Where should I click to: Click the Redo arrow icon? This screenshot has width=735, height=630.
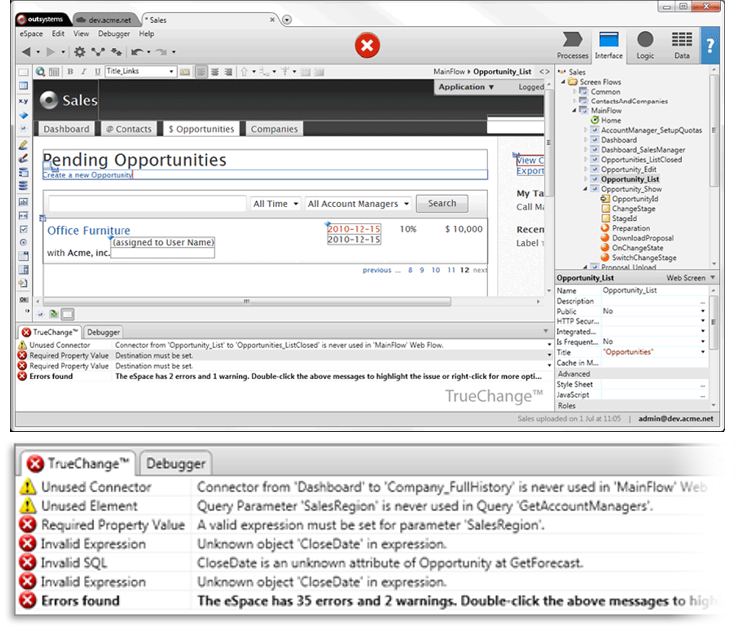click(161, 52)
